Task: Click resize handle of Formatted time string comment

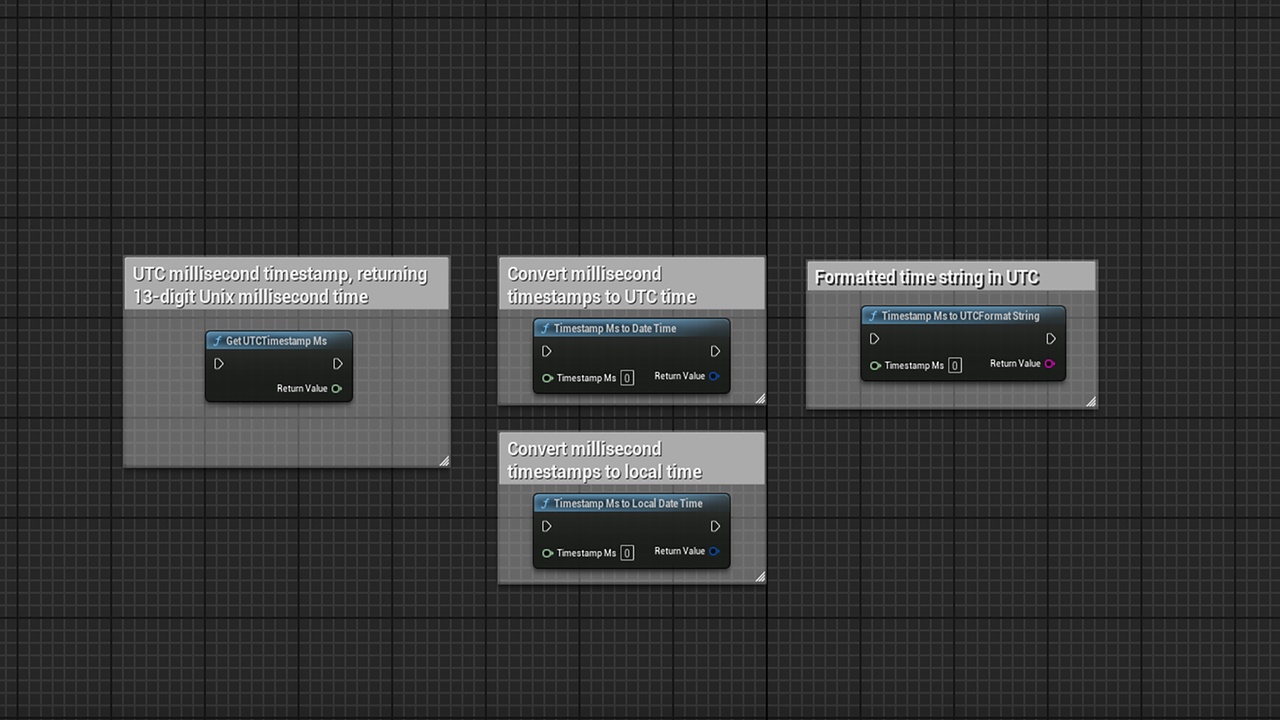Action: [1091, 402]
